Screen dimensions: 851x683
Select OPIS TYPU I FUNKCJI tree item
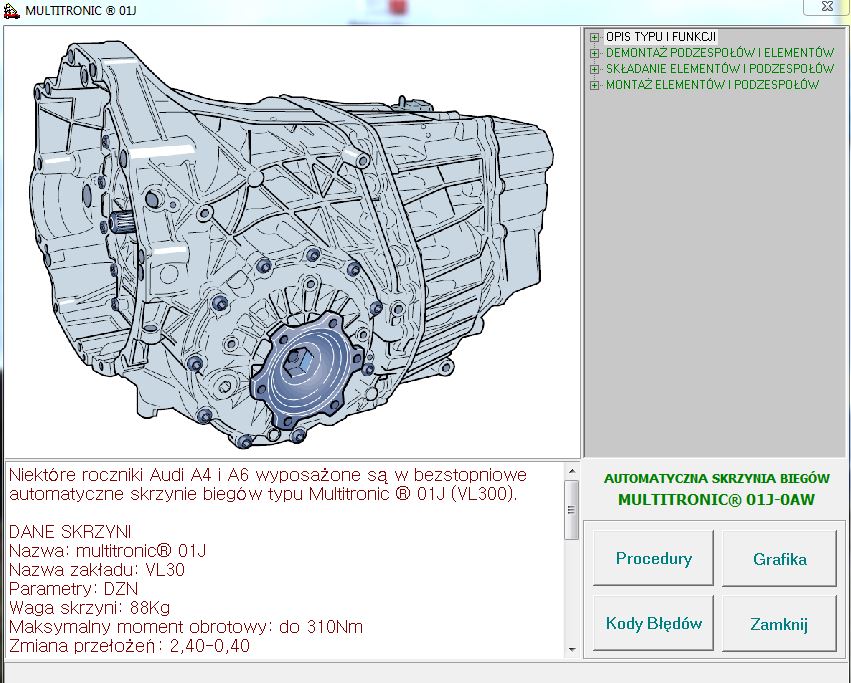pyautogui.click(x=661, y=37)
